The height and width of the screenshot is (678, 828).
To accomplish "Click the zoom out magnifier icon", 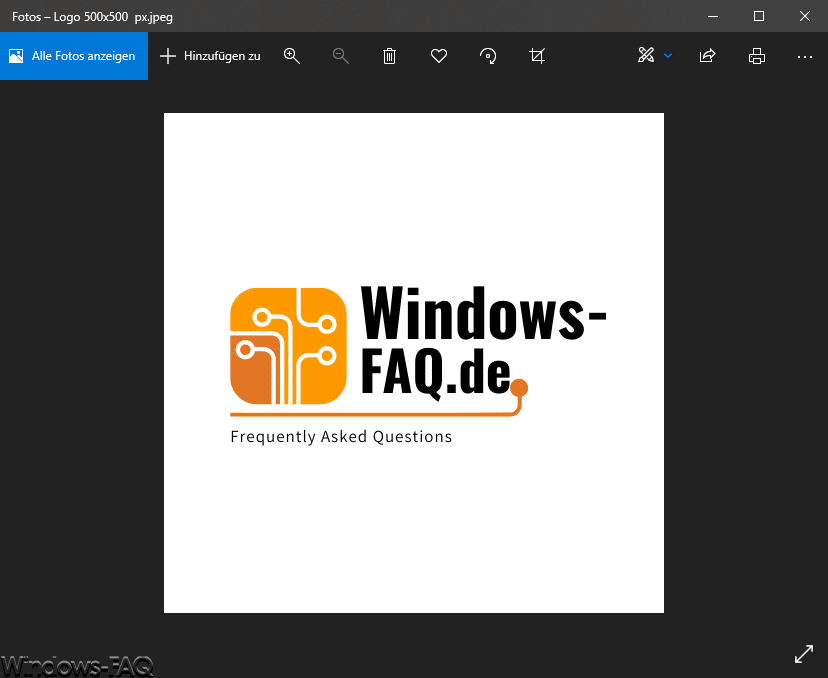I will [x=341, y=56].
